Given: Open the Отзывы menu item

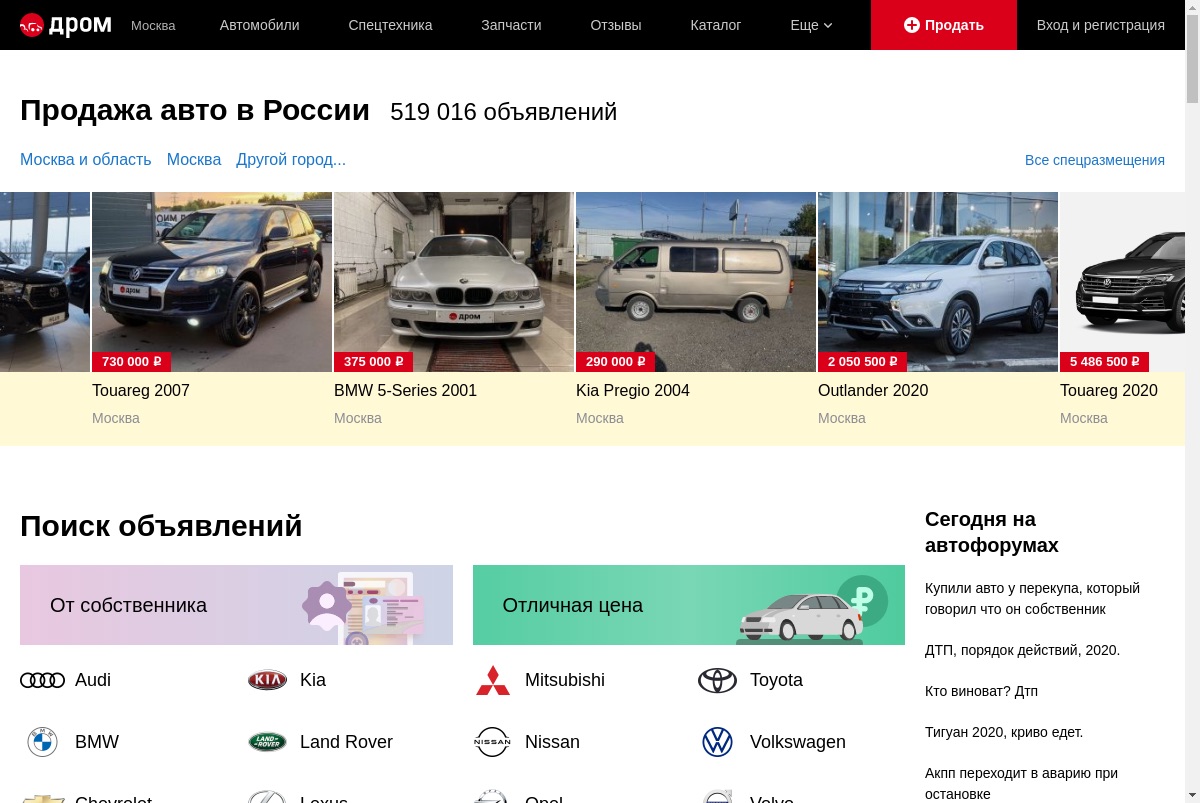Looking at the screenshot, I should coord(616,25).
